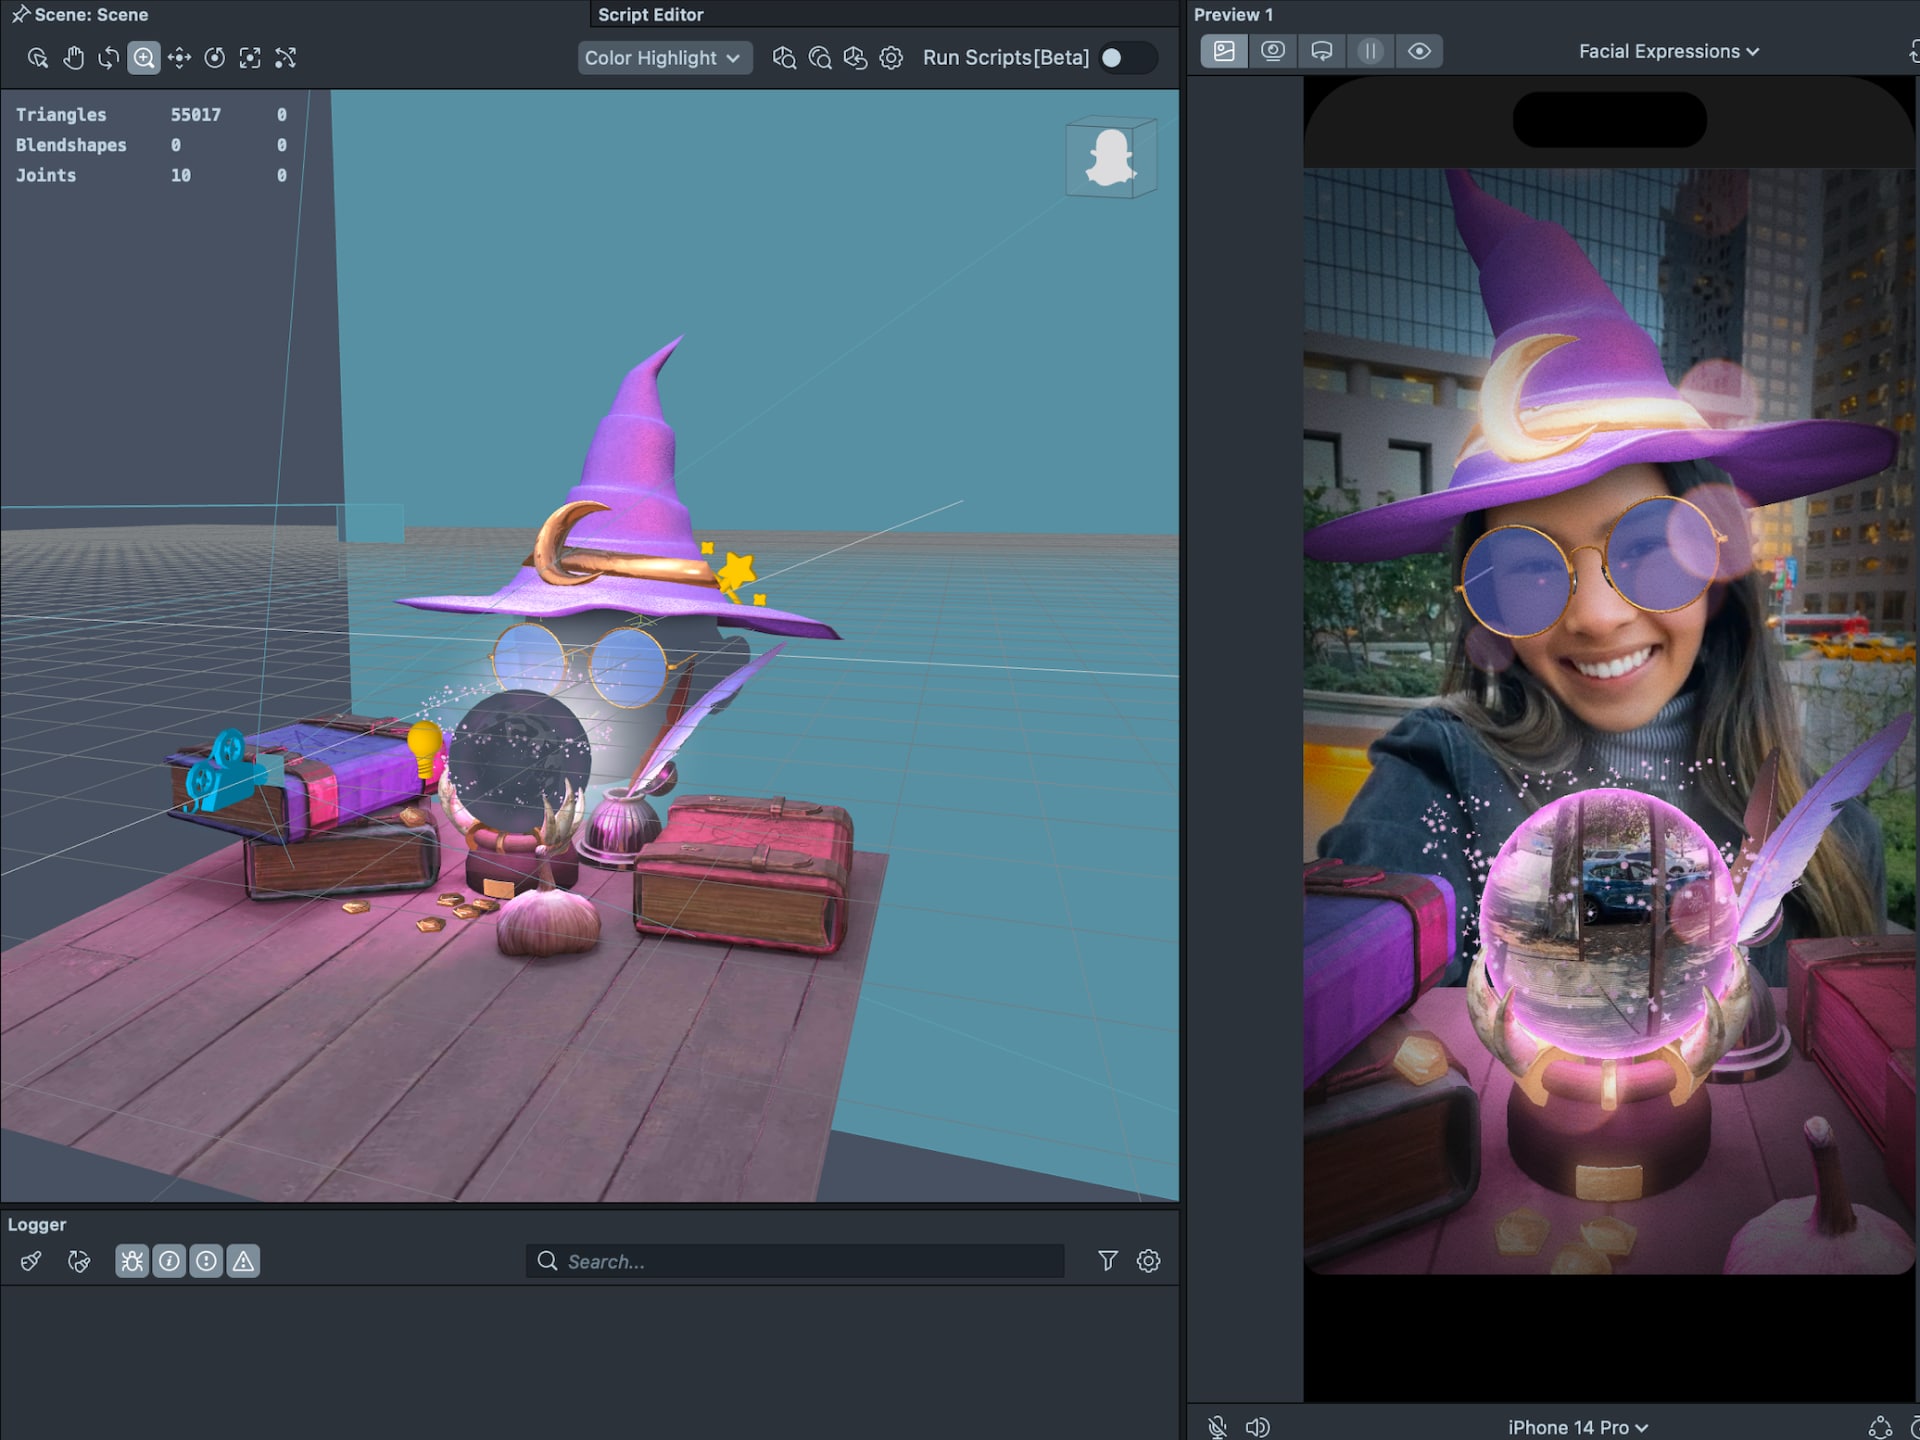
Task: Toggle Run Scripts[Beta] switch
Action: click(1125, 58)
